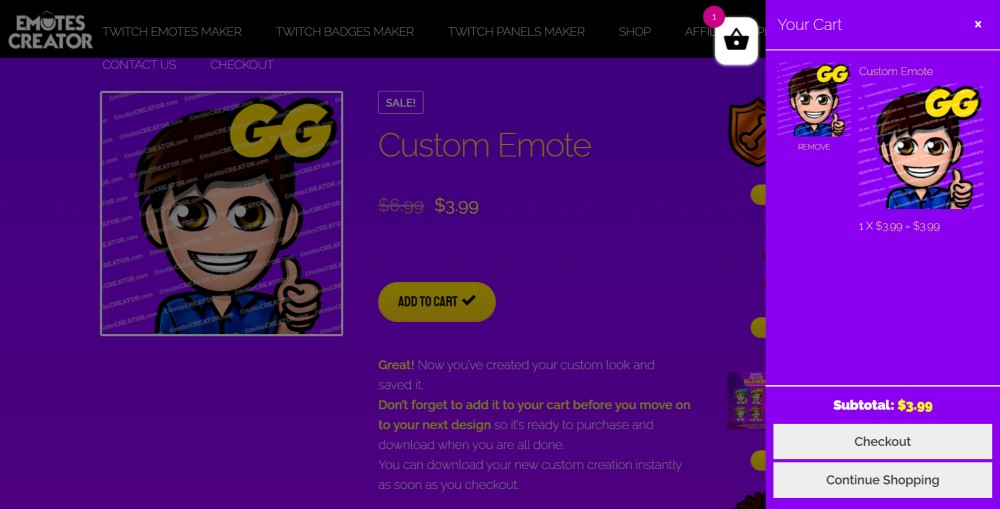This screenshot has height=509, width=1000.
Task: Open small cart thumbnail of emote
Action: click(x=814, y=100)
